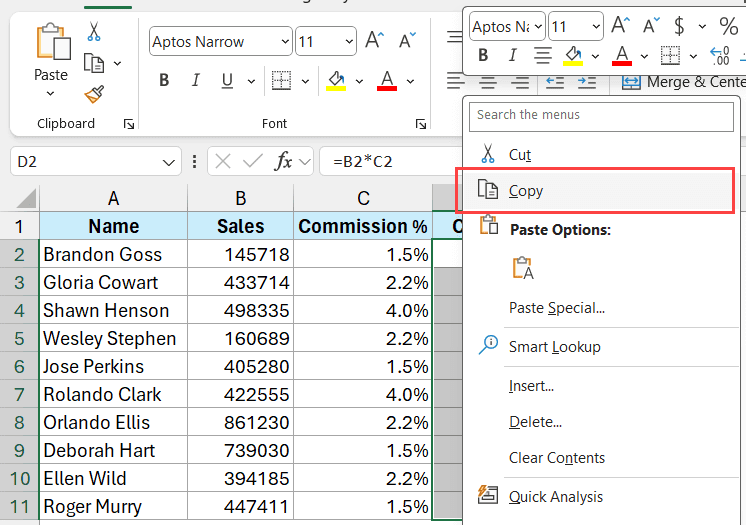Expand the ribbon font size dropdown

pyautogui.click(x=349, y=42)
